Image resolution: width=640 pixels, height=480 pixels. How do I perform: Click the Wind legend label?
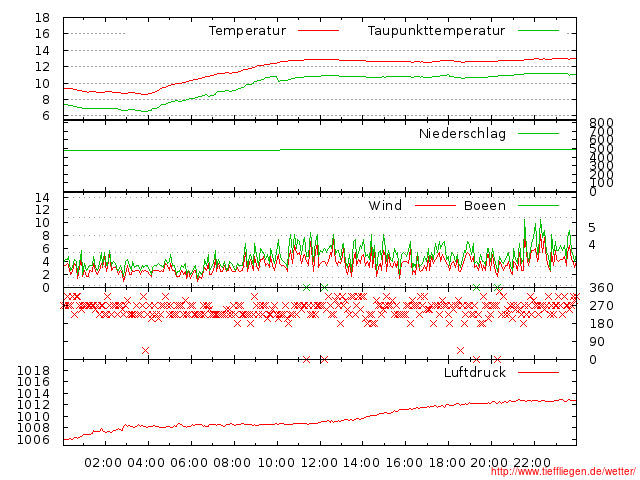point(385,205)
